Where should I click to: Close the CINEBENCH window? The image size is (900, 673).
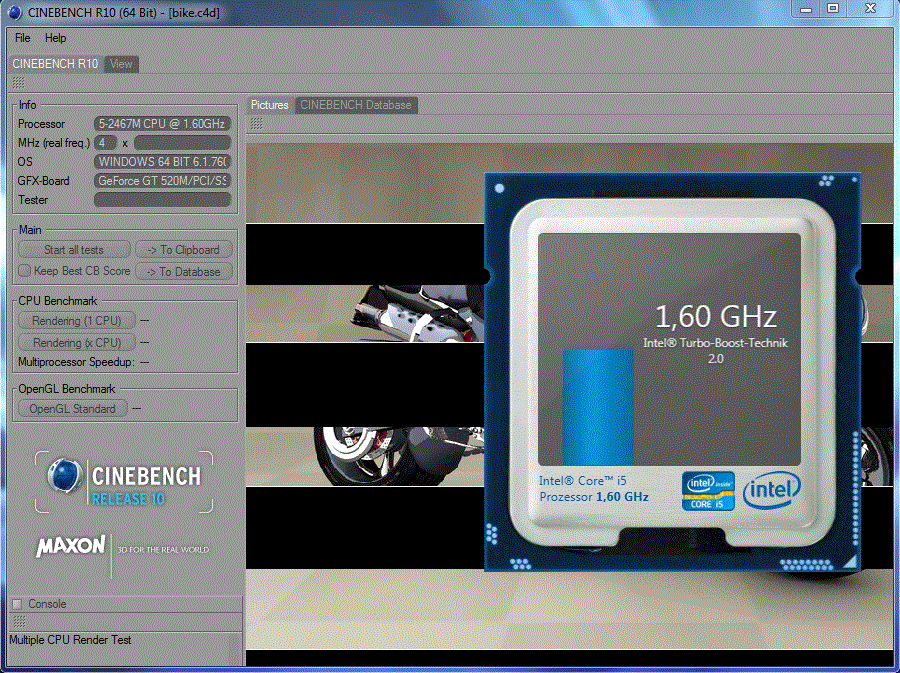point(871,8)
